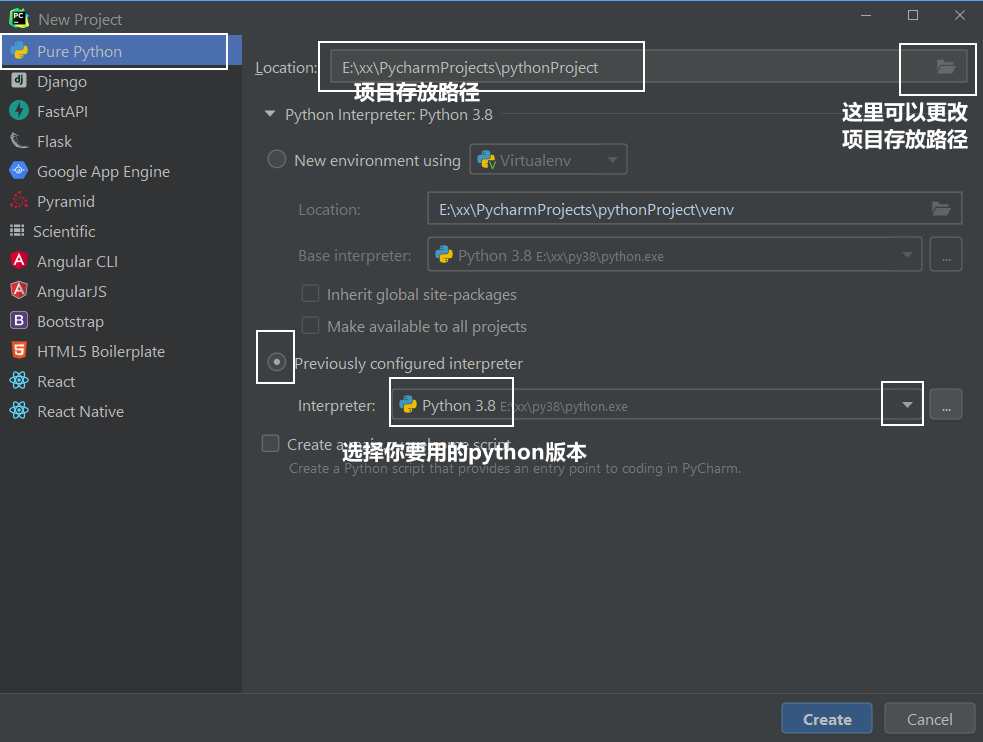
Task: Select Scientific project type
Action: [121, 231]
